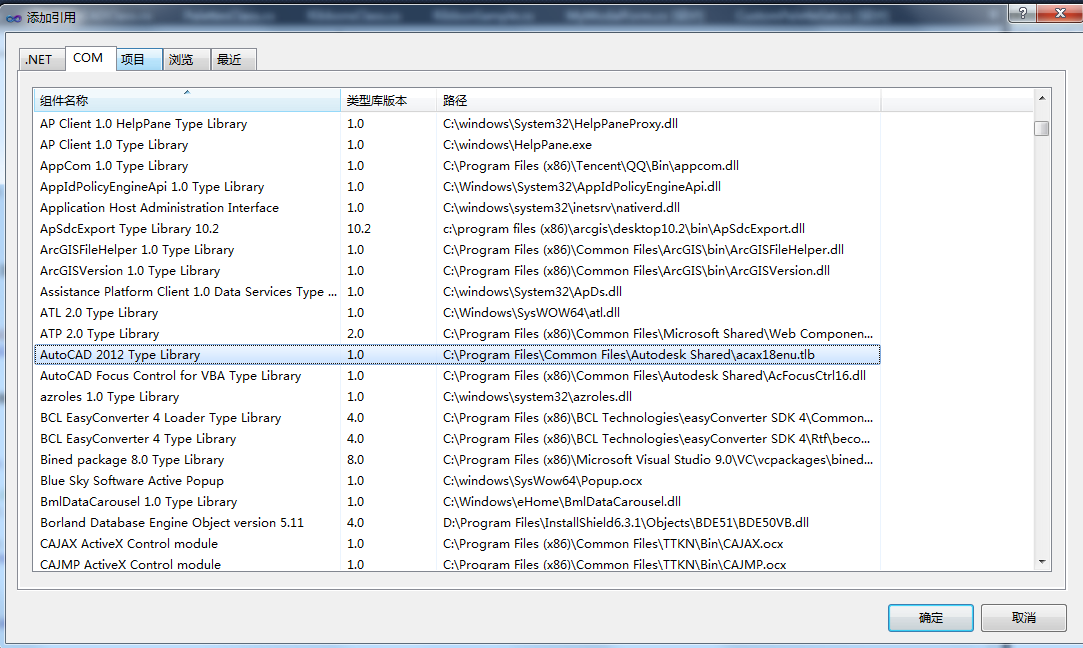Viewport: 1083px width, 648px height.
Task: Sort by 路径 column header
Action: coord(658,100)
